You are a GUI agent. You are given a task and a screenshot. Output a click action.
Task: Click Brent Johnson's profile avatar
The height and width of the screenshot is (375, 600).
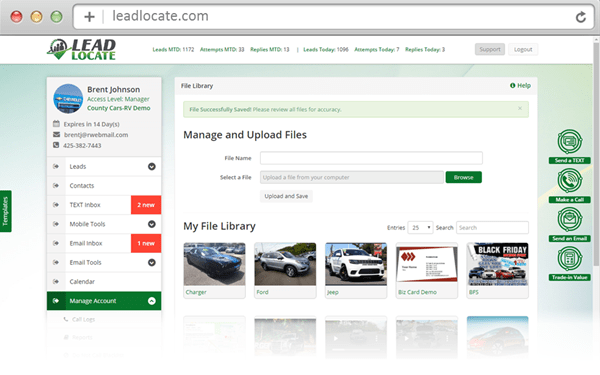click(x=68, y=99)
